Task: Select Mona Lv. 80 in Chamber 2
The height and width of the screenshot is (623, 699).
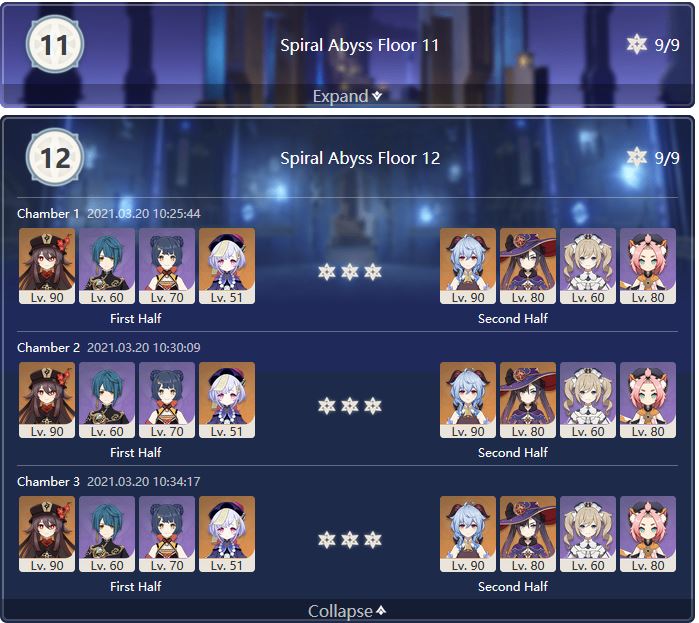Action: pos(528,400)
